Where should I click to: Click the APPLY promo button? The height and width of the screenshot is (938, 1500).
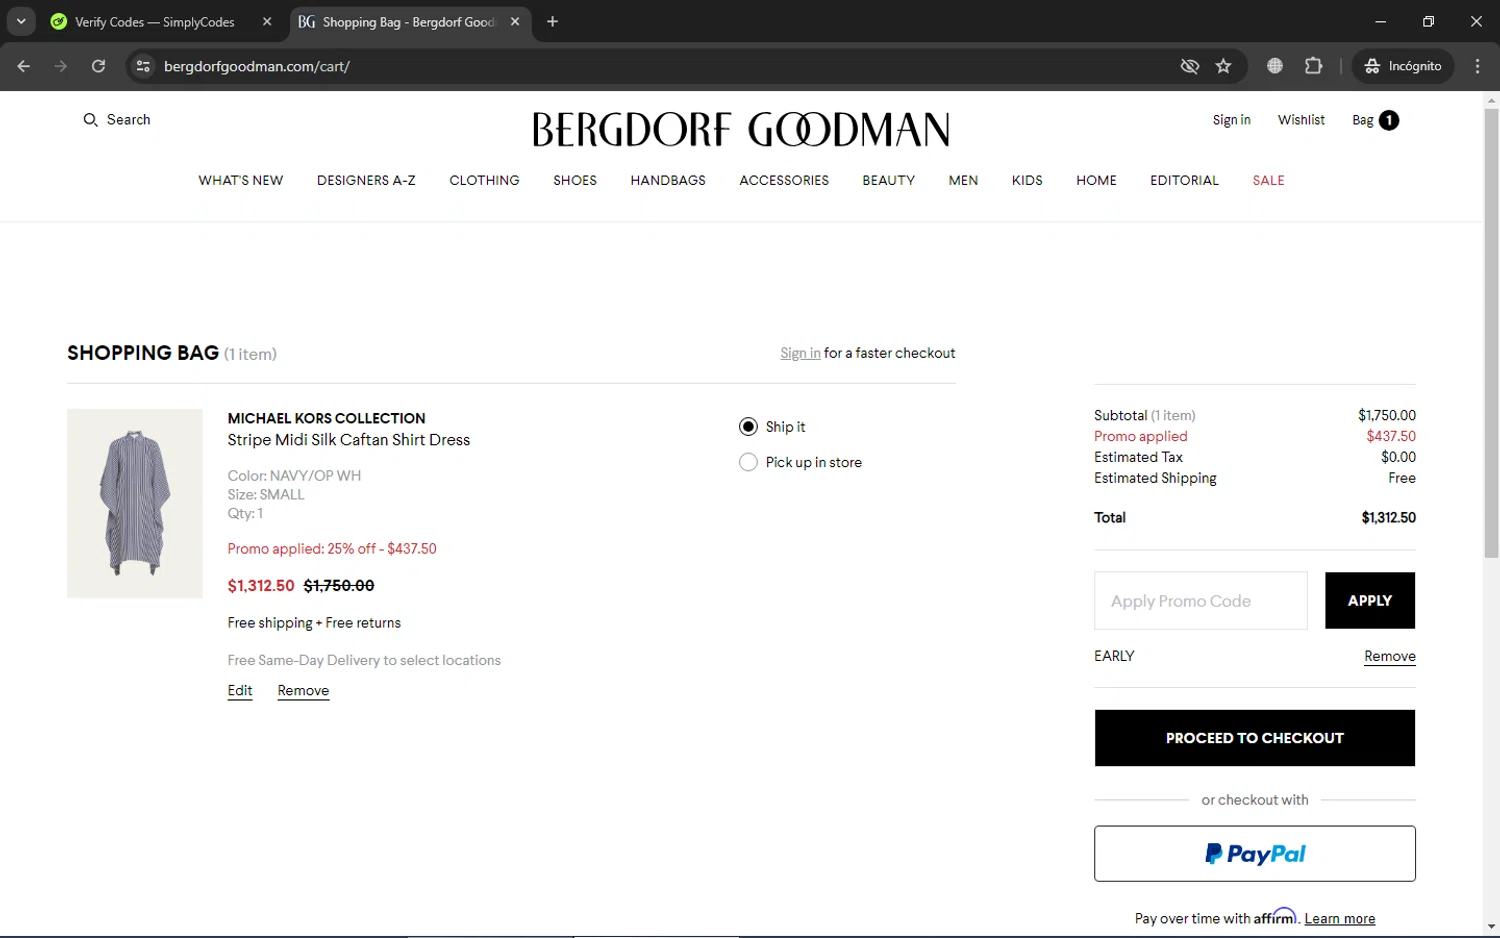pos(1370,601)
